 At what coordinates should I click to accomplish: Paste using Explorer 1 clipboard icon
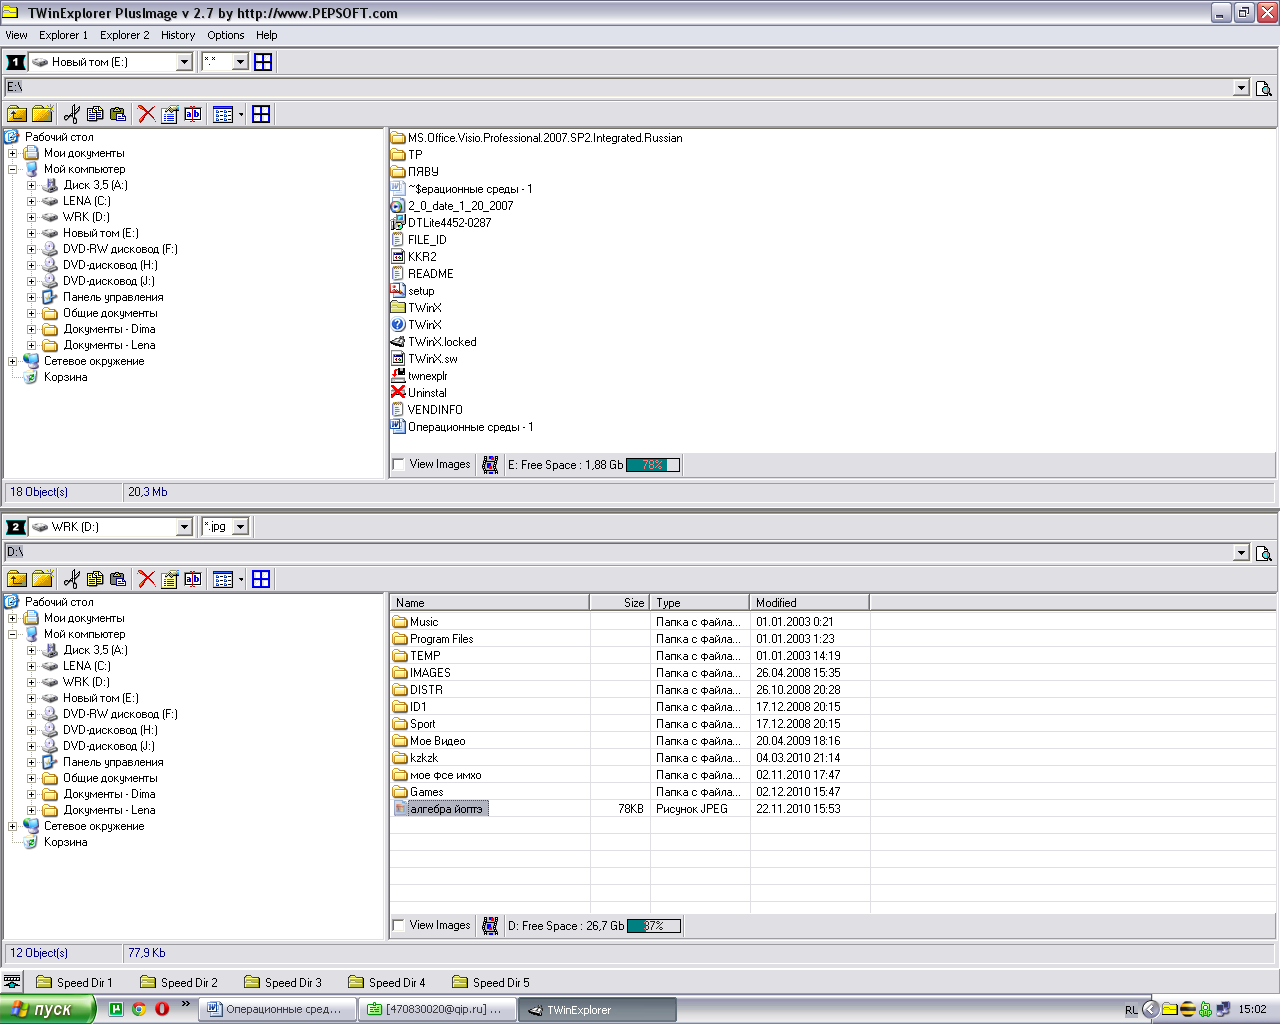118,114
